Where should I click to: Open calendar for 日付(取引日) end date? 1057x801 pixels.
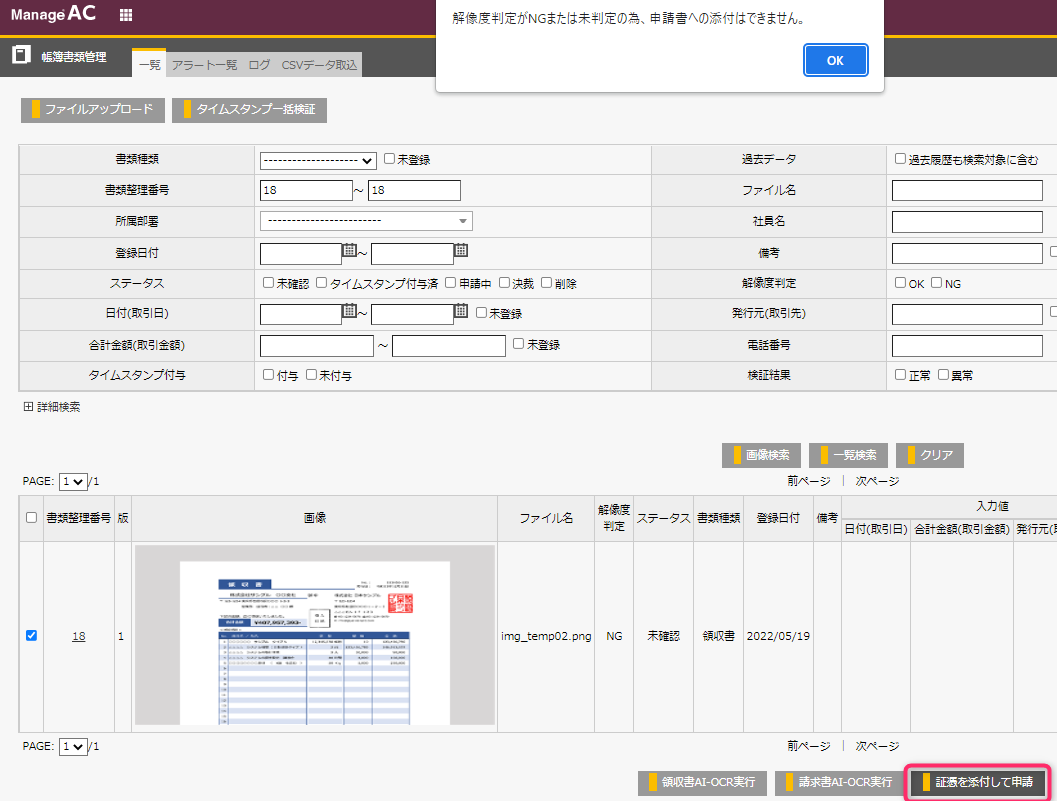click(x=461, y=311)
